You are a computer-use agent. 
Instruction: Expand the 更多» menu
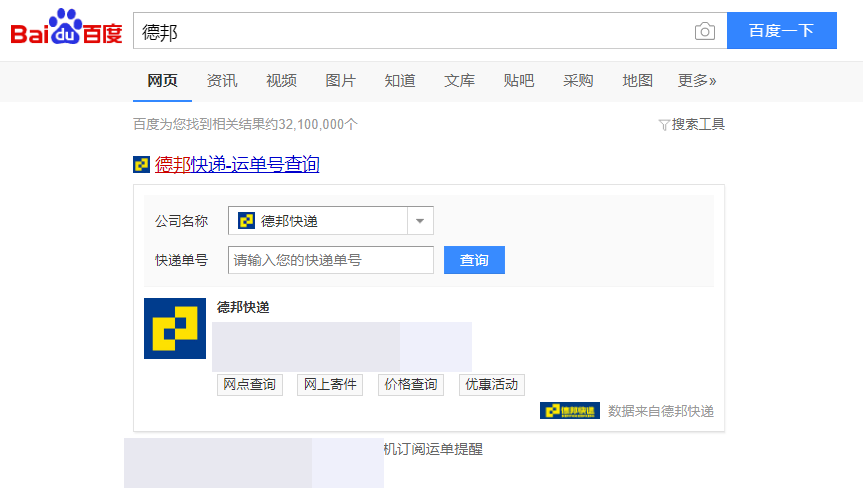pyautogui.click(x=697, y=81)
